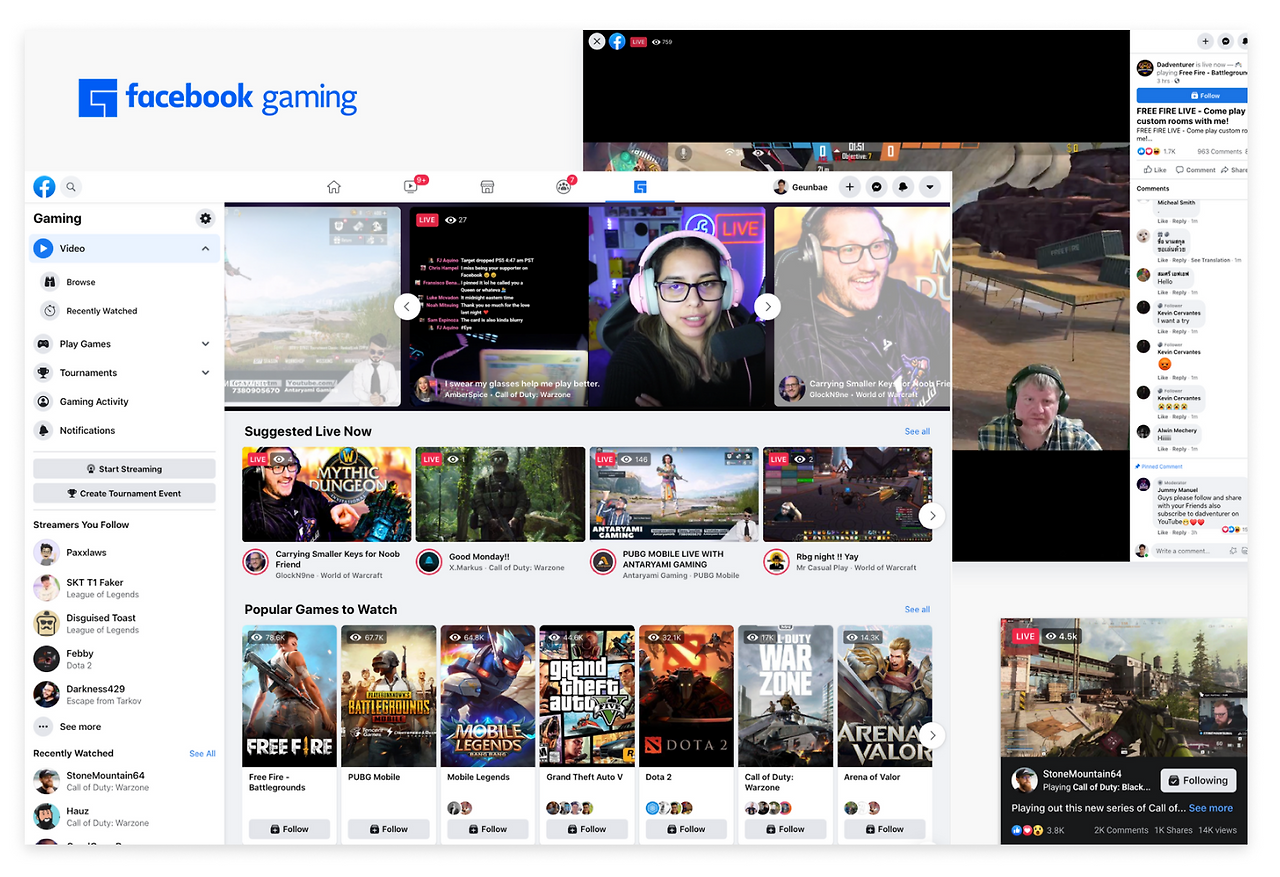
Task: Click See All next to Recently Watched
Action: pyautogui.click(x=202, y=754)
